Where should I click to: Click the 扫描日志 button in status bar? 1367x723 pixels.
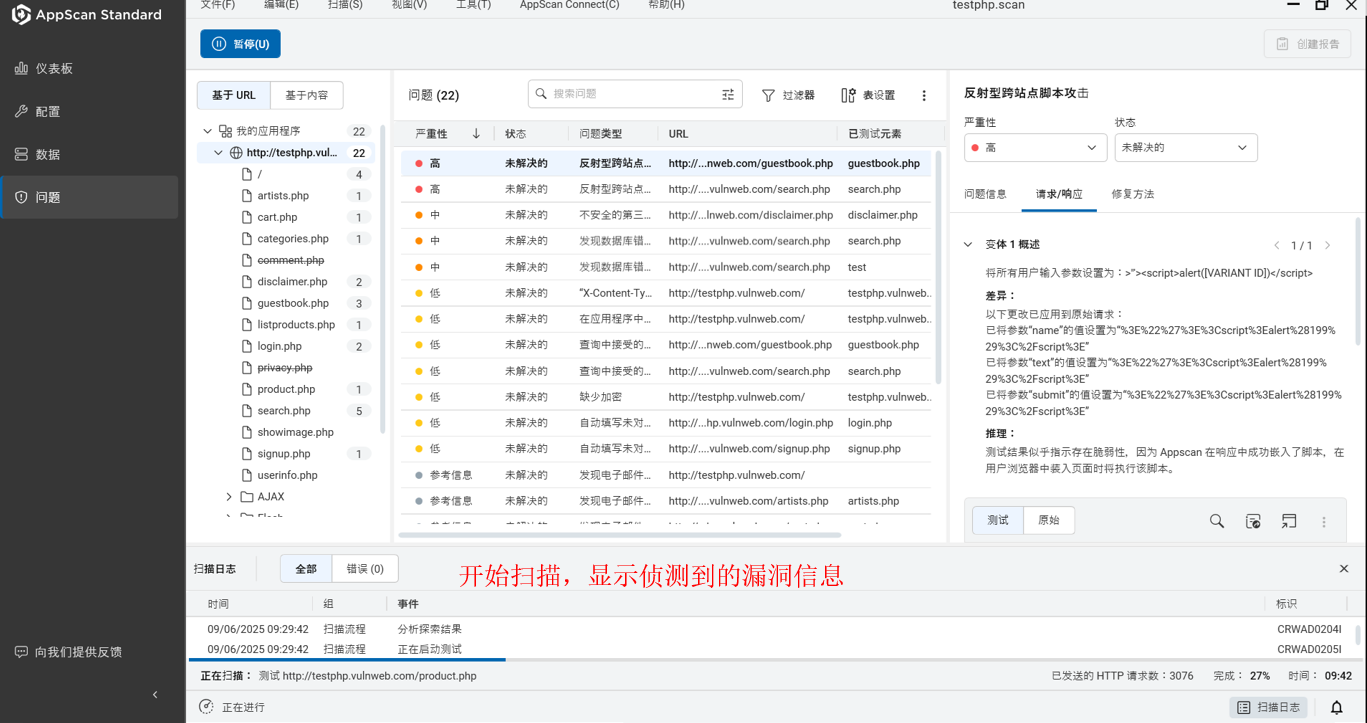click(1270, 707)
